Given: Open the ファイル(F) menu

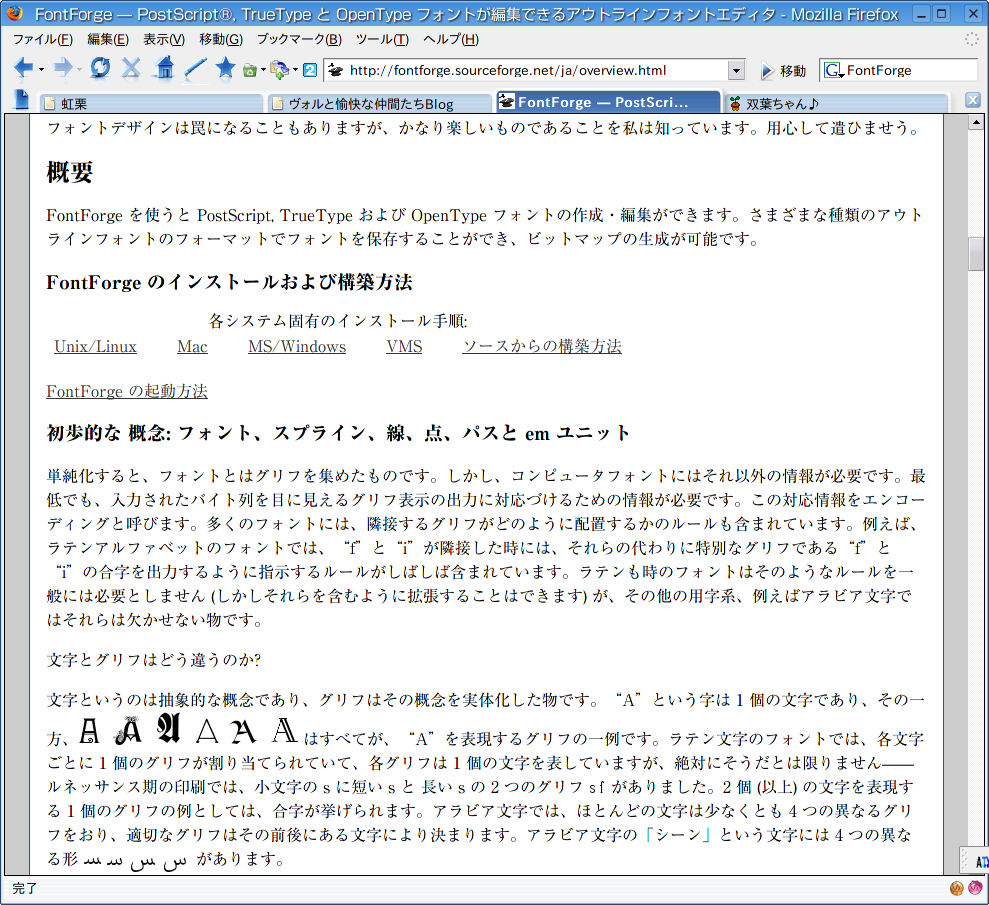Looking at the screenshot, I should tap(42, 40).
